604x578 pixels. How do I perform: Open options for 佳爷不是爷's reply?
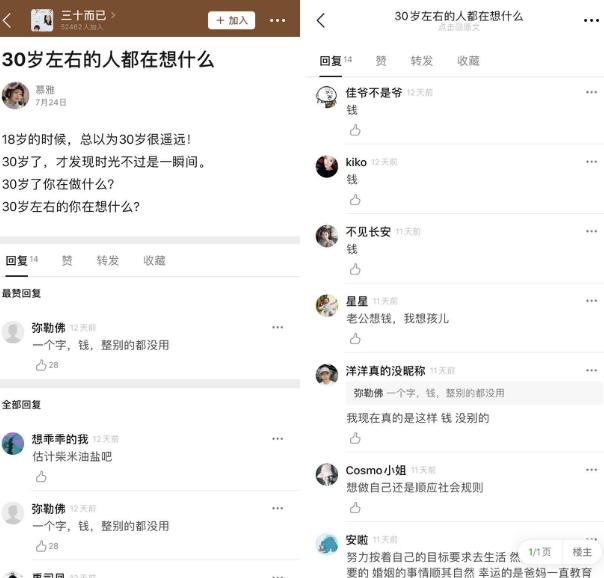point(591,92)
